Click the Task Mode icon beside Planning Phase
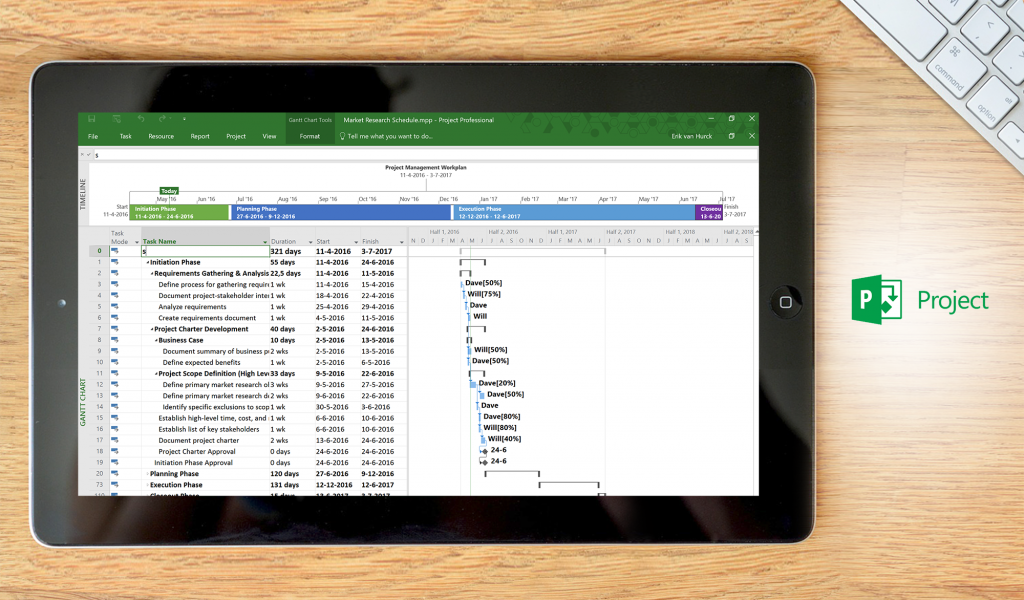 pyautogui.click(x=115, y=473)
